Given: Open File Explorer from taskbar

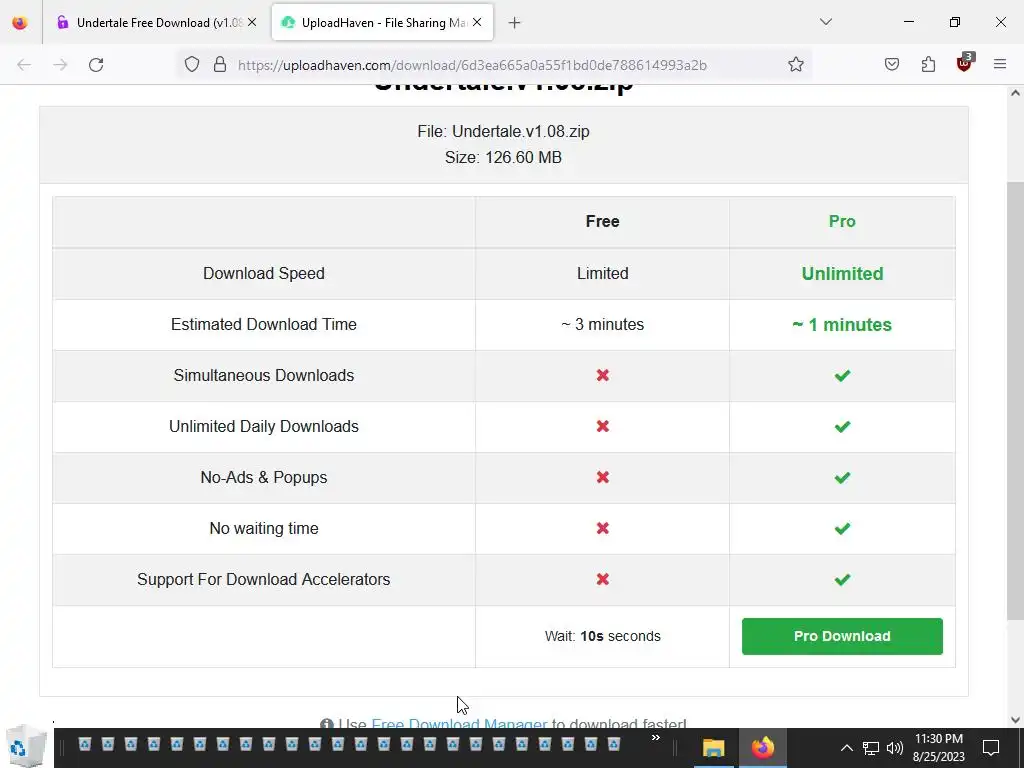Looking at the screenshot, I should point(713,748).
